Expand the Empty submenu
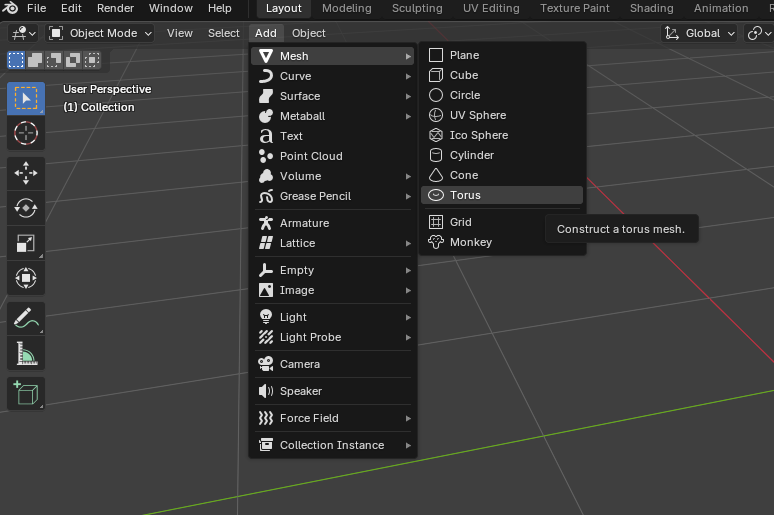Viewport: 774px width, 515px height. pos(333,270)
